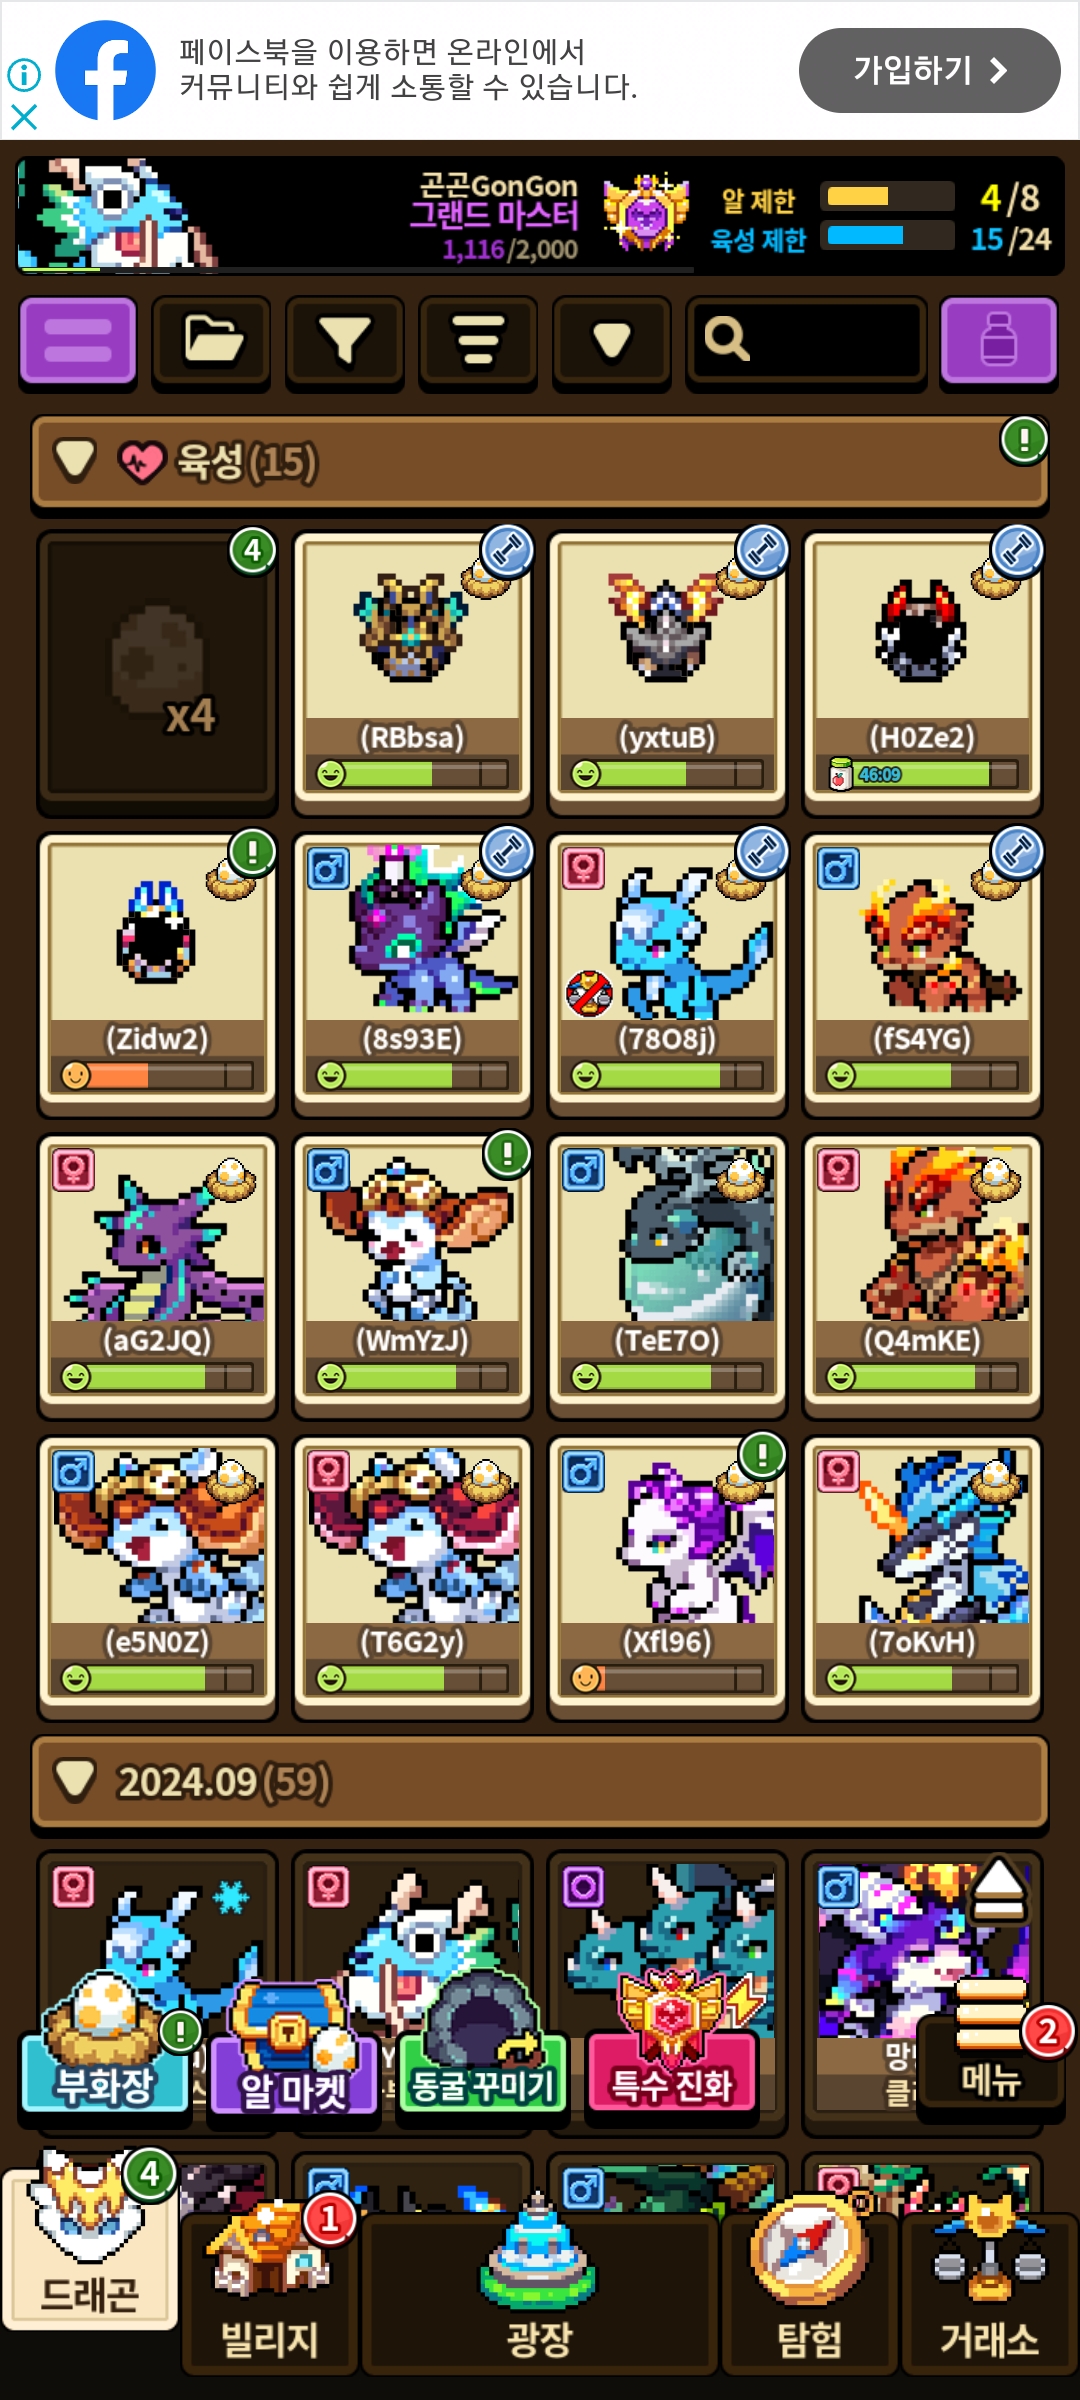
Task: Switch to 빌리지 tab
Action: 269,2288
